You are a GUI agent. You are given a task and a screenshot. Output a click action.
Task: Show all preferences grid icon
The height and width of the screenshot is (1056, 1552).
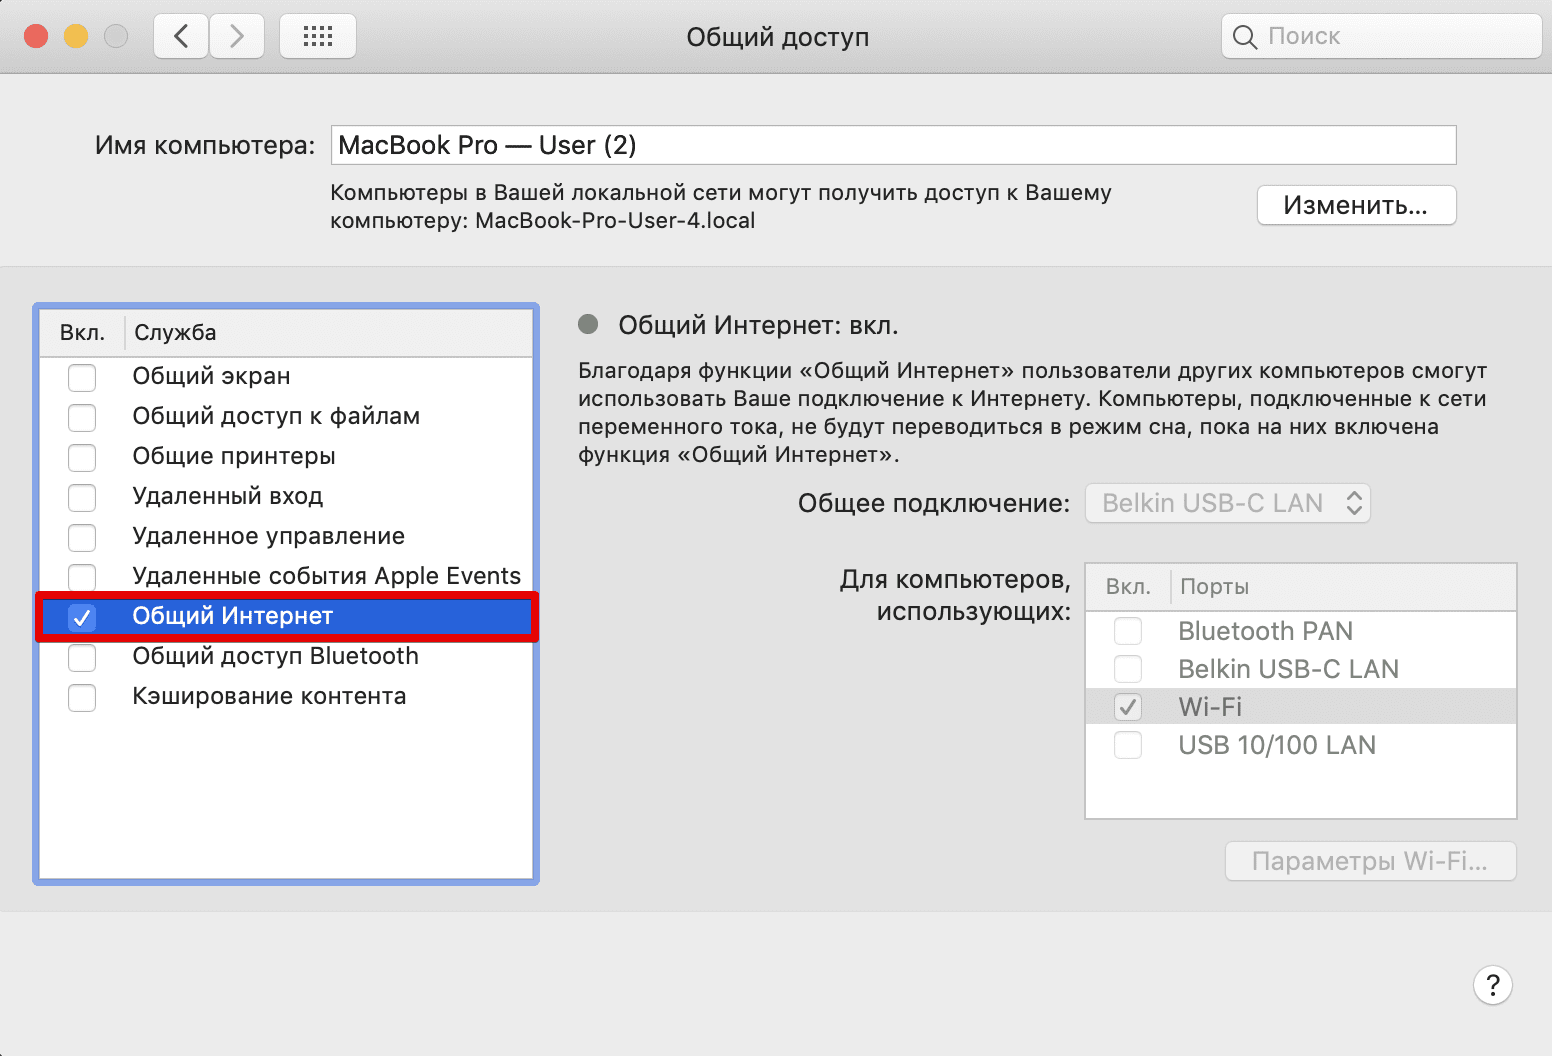(318, 37)
